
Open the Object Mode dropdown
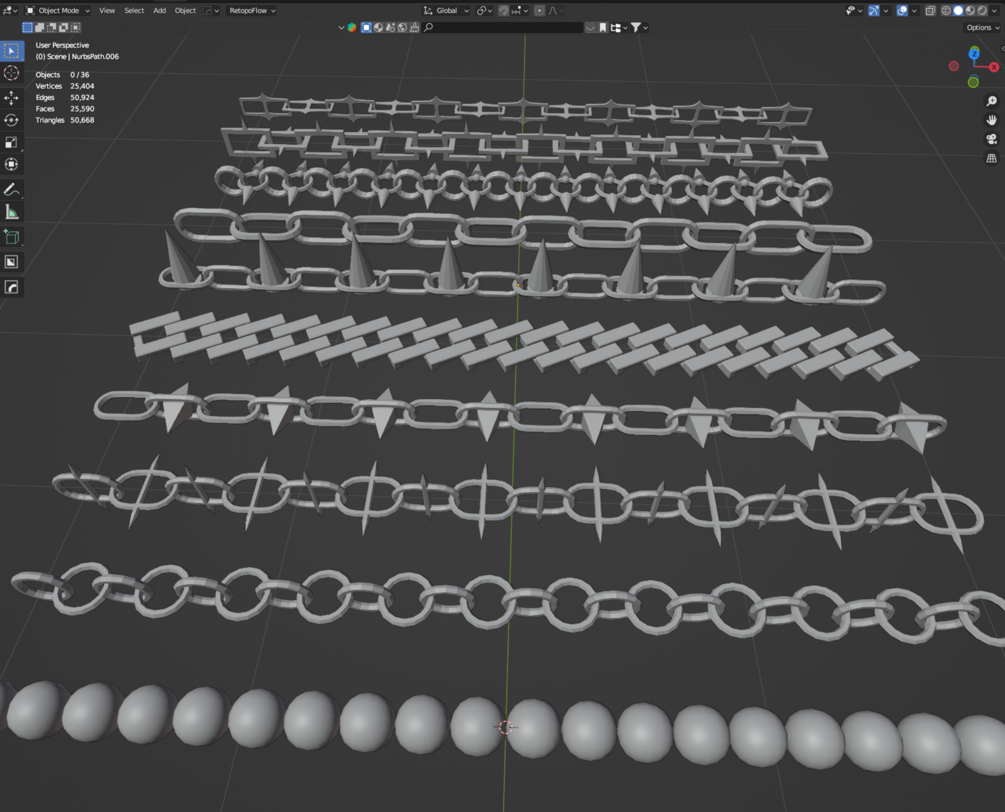point(58,10)
